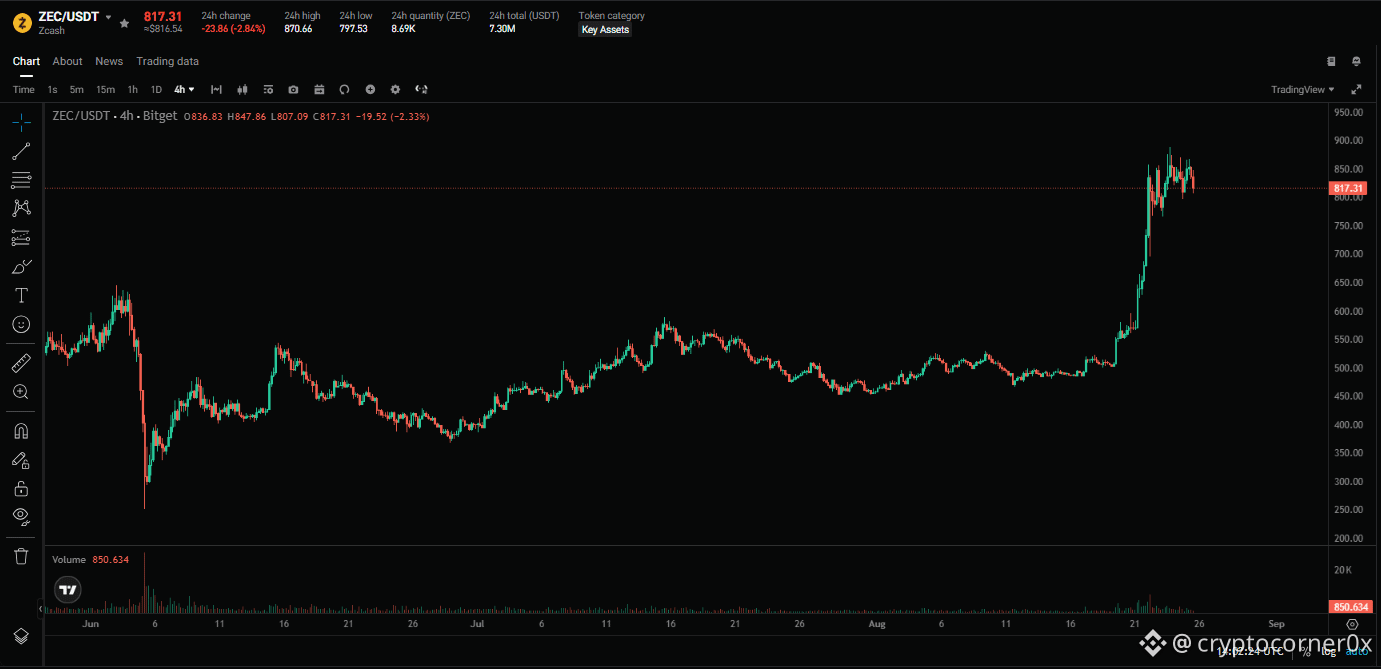
Task: Open the Fibonacci retracement tools
Action: coord(21,180)
